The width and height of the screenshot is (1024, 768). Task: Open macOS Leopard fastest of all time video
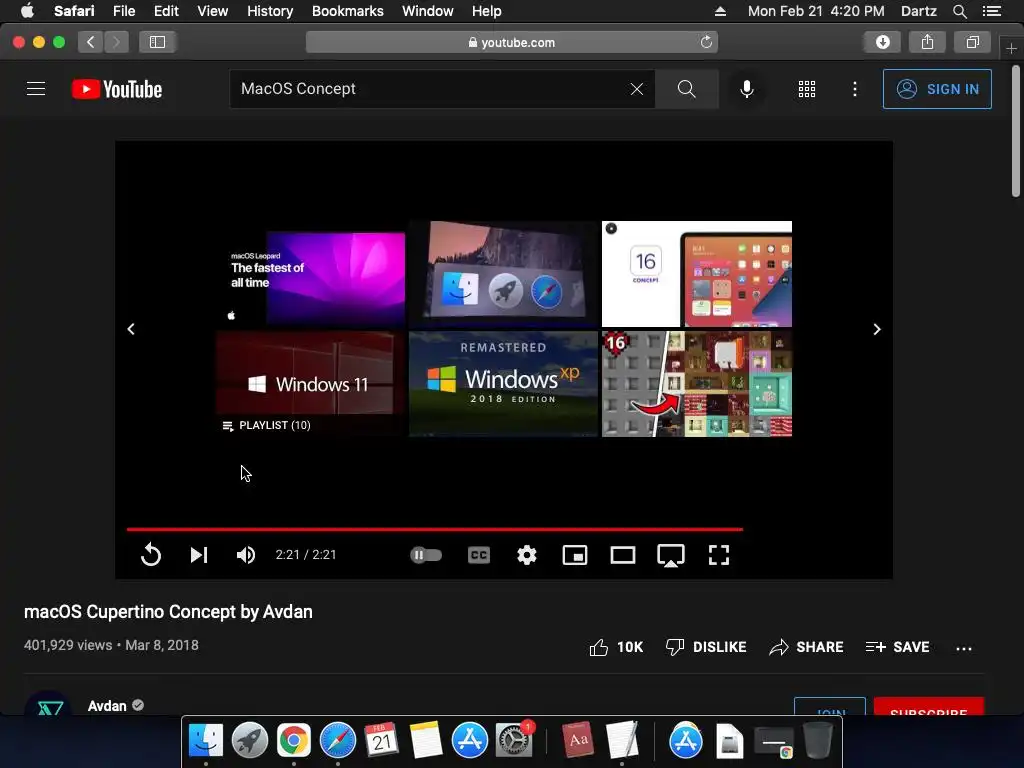pos(311,274)
